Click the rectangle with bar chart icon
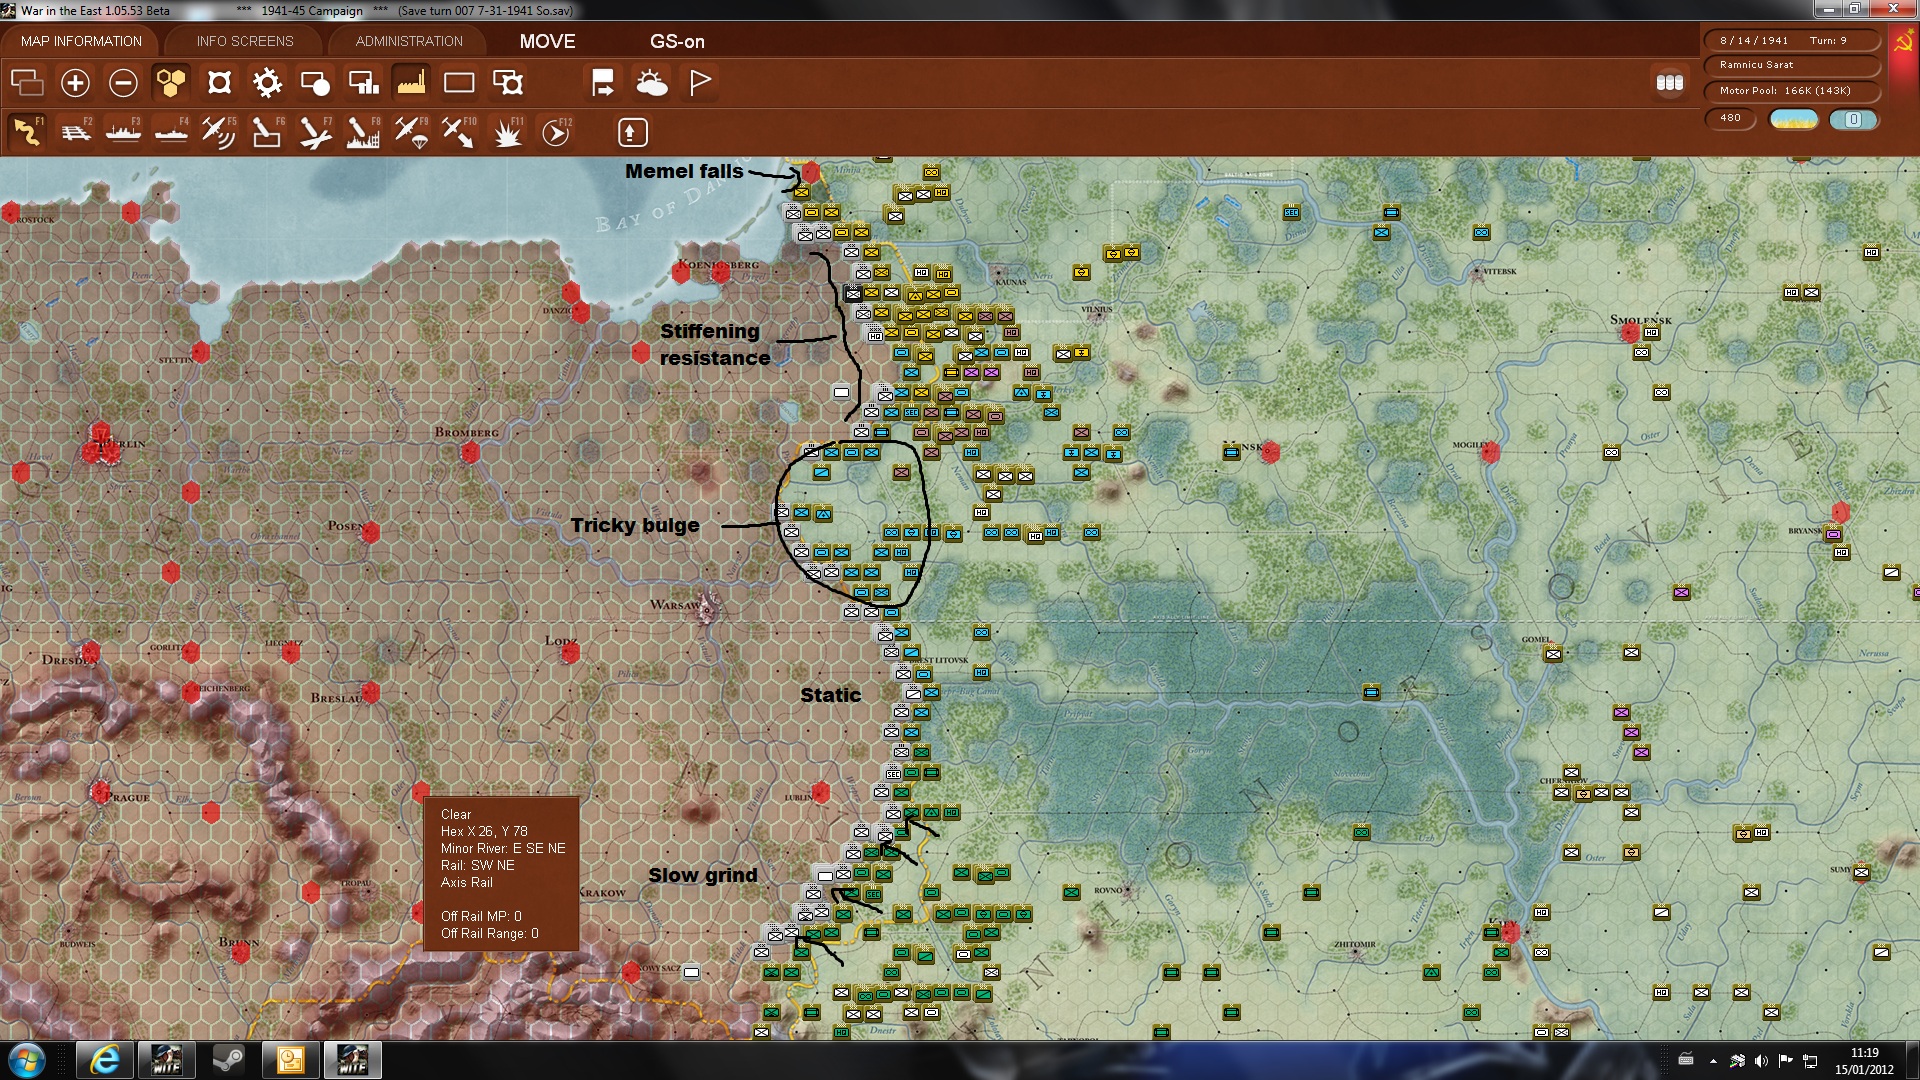 (363, 83)
